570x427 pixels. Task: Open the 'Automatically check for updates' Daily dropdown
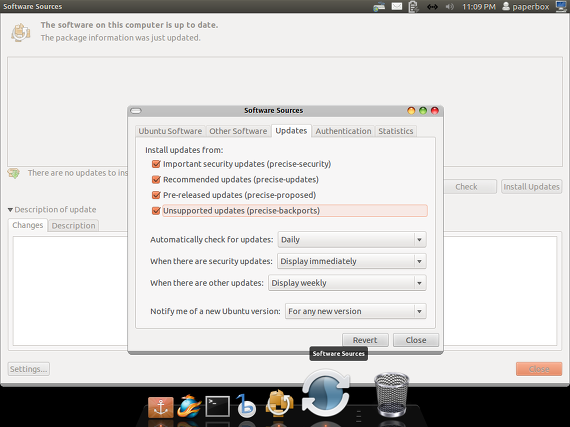pos(352,240)
